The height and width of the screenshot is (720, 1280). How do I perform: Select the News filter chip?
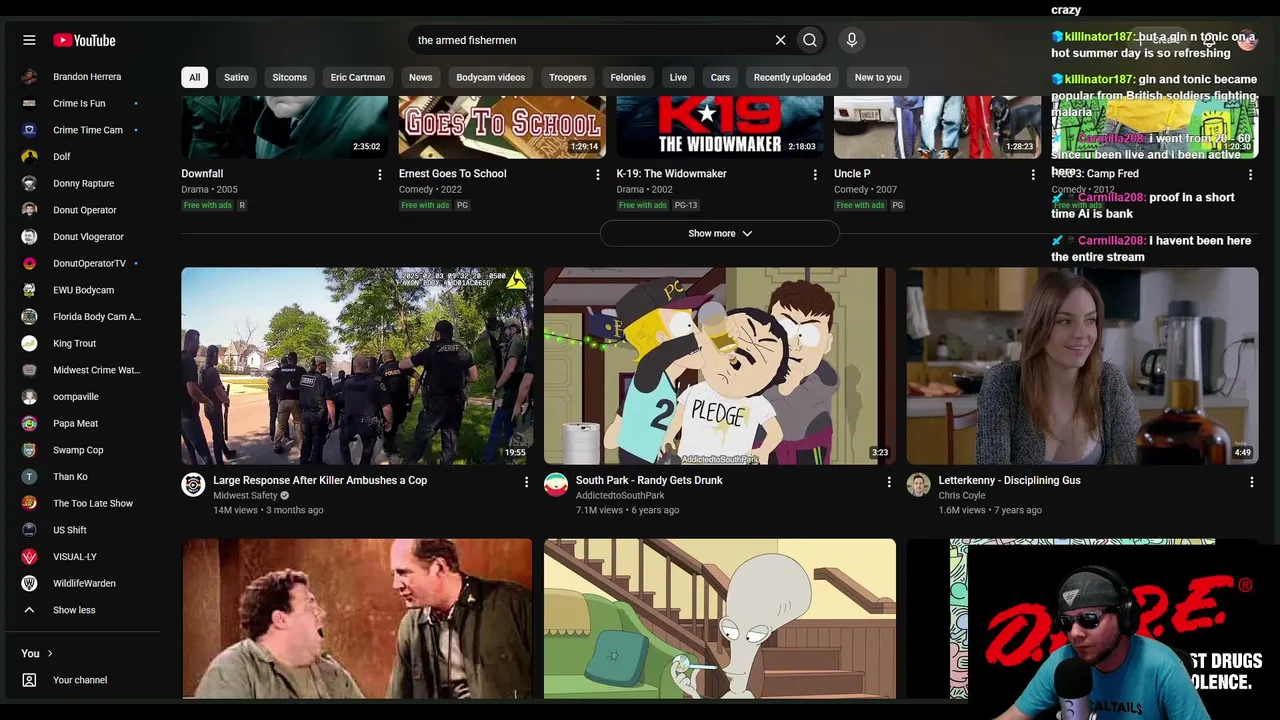[421, 77]
